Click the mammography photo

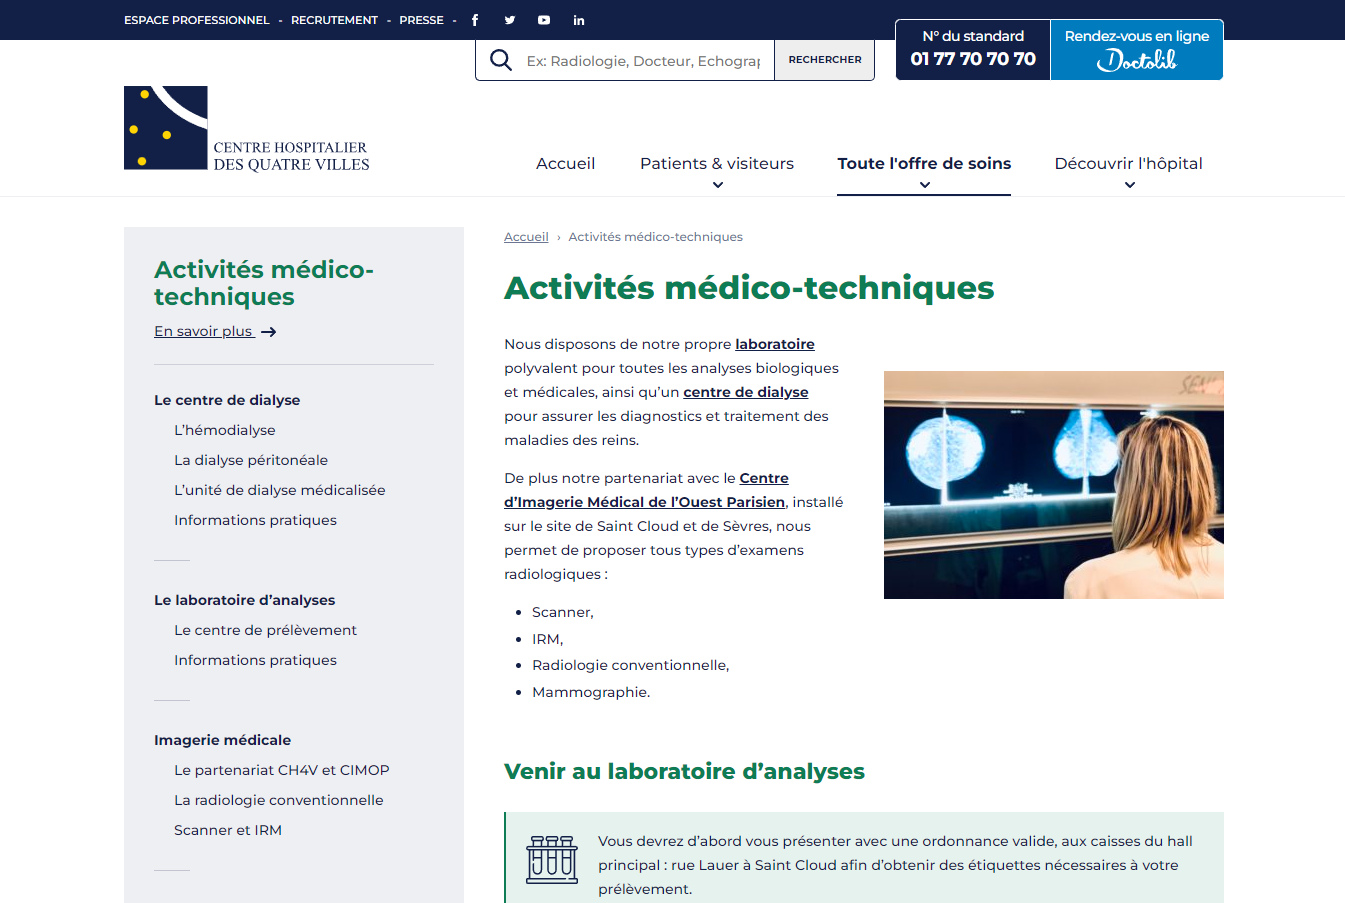1053,485
